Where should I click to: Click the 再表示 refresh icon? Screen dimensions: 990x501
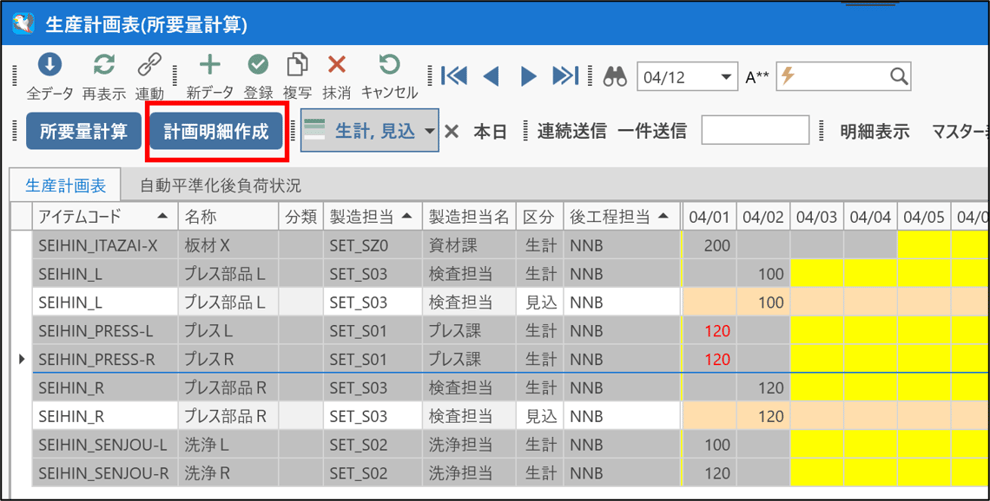pyautogui.click(x=103, y=65)
